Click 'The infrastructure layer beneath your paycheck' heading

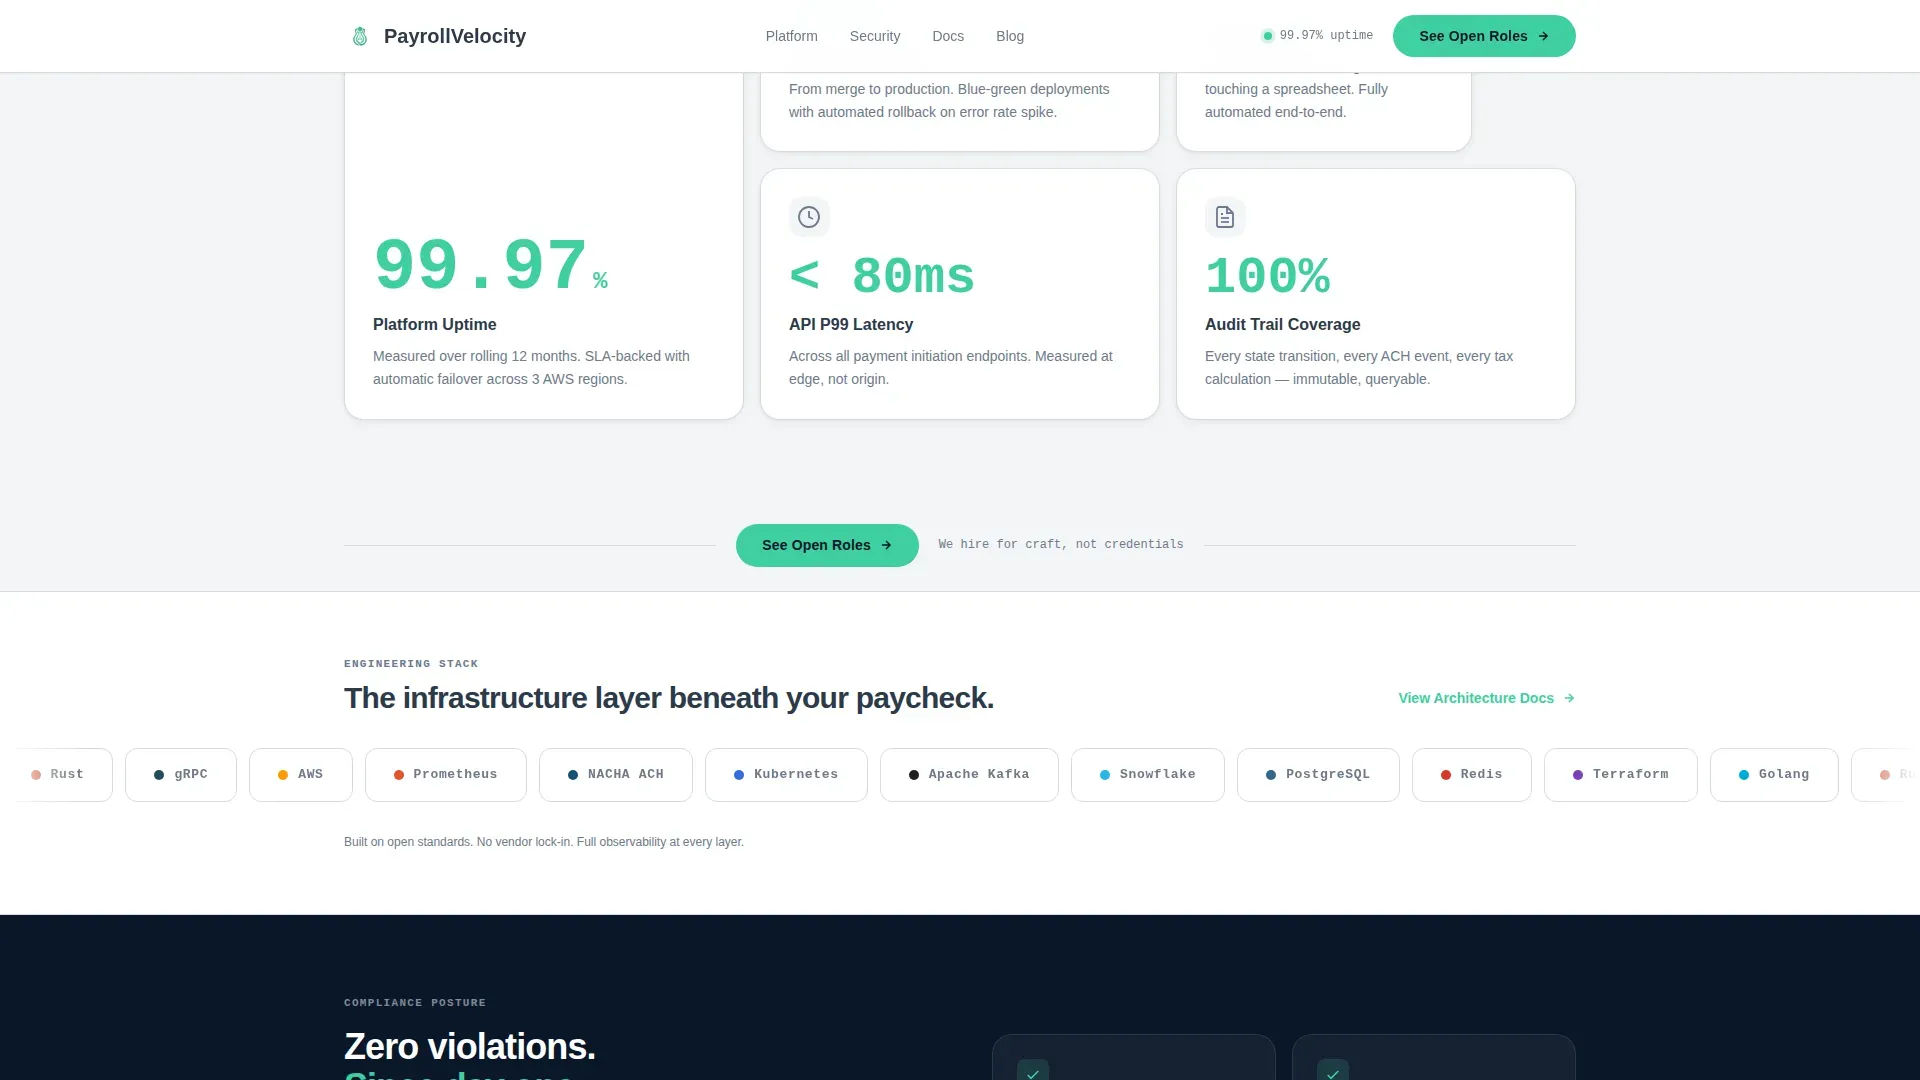click(x=669, y=698)
